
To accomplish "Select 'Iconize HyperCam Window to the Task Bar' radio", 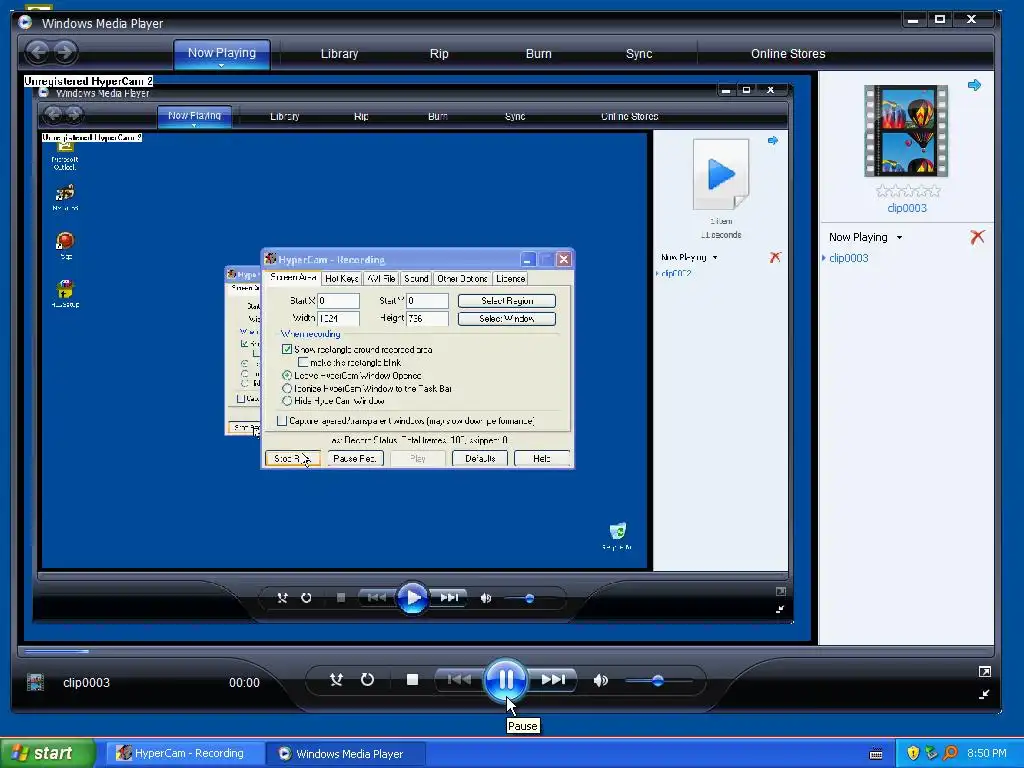I will tap(287, 389).
